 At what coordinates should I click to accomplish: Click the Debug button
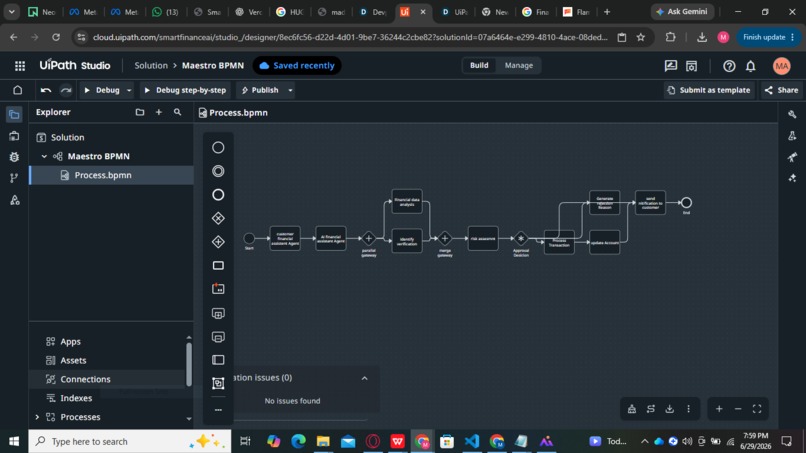click(x=102, y=90)
